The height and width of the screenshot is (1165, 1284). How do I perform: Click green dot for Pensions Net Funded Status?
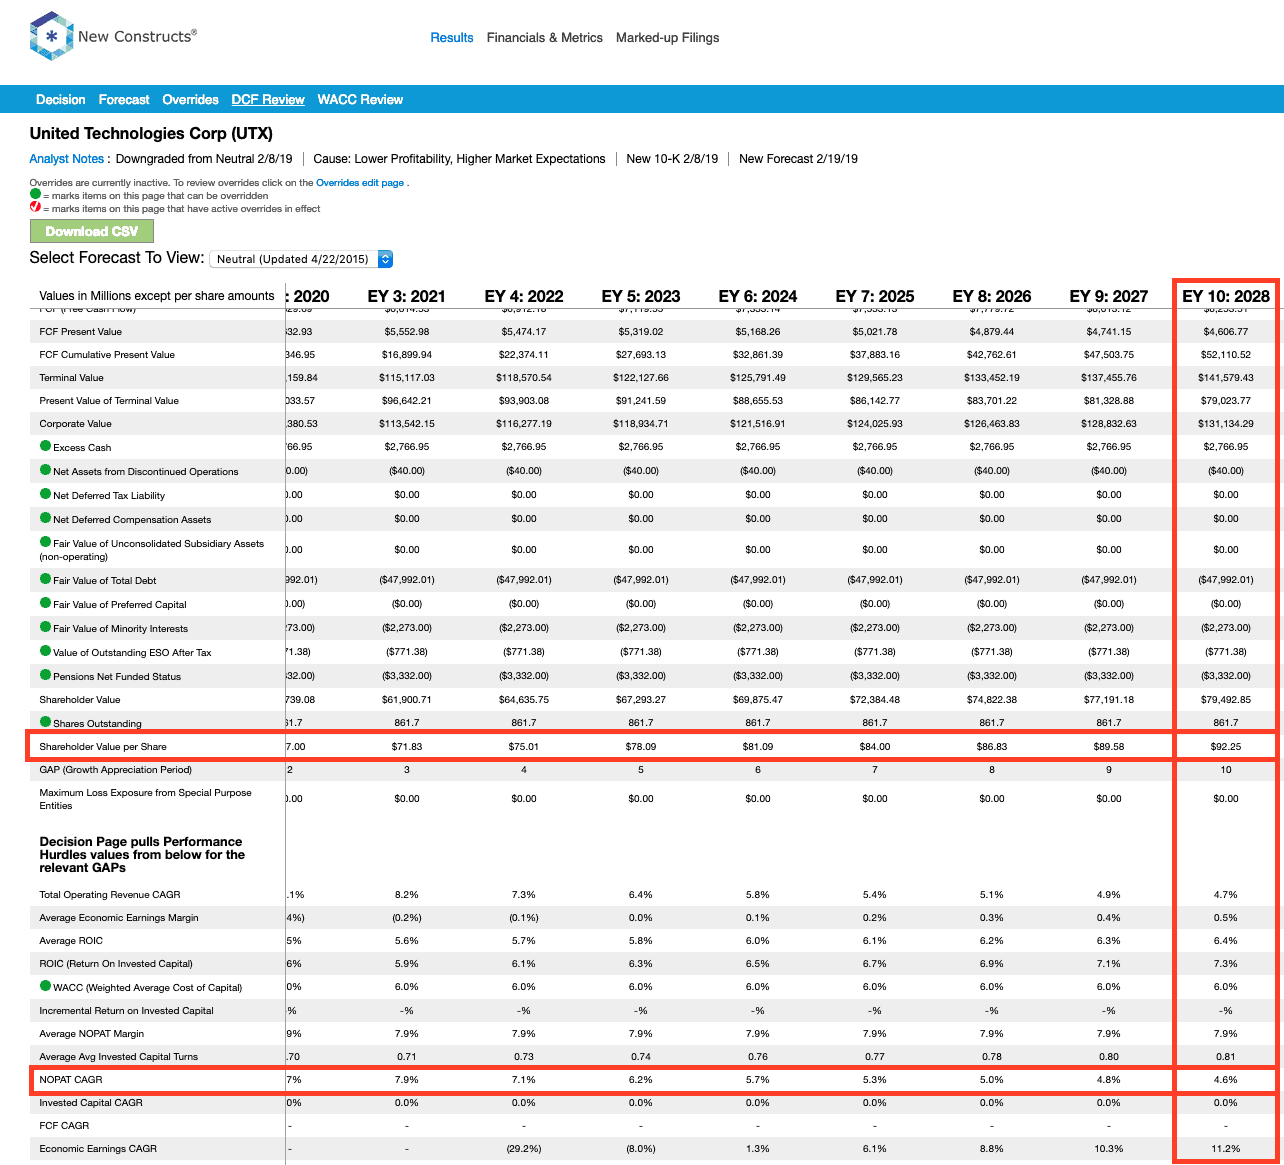[45, 675]
